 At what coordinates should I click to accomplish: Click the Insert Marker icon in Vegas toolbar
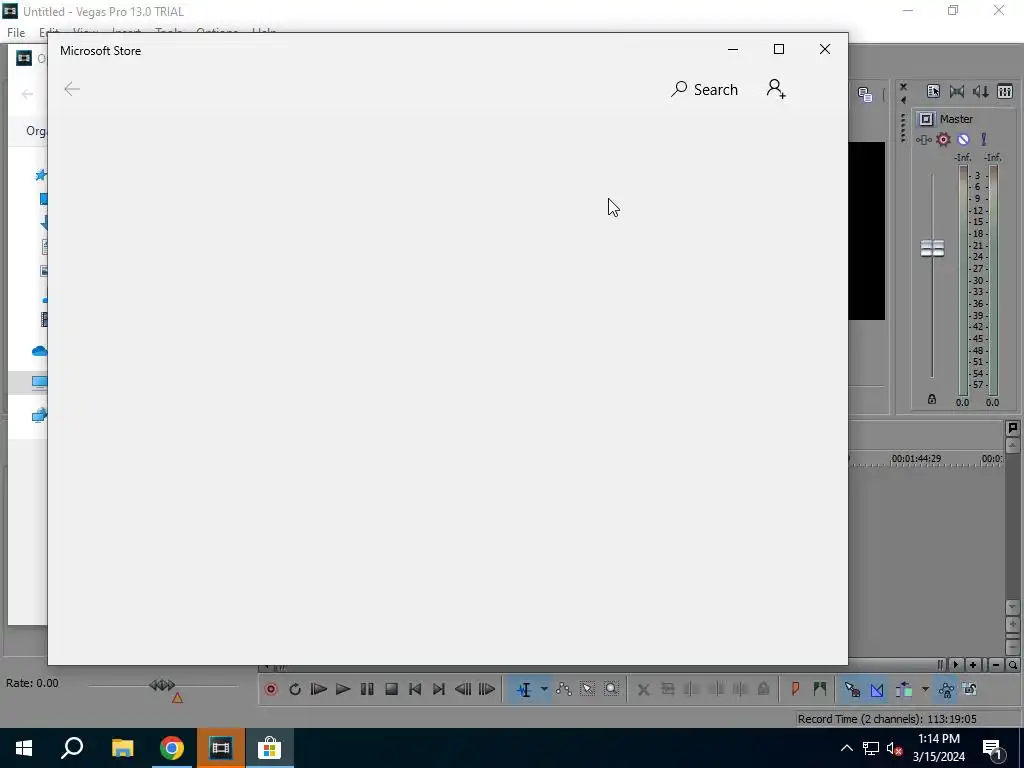click(x=795, y=689)
